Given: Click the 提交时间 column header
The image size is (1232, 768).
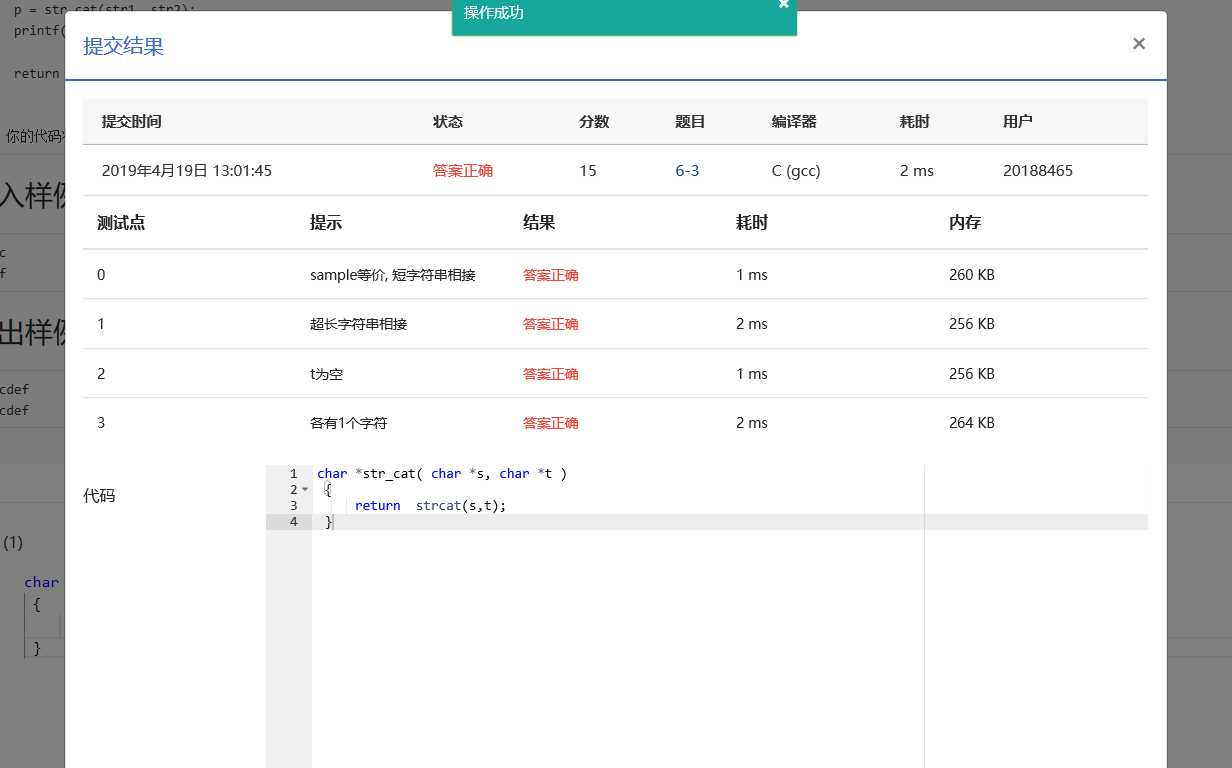Looking at the screenshot, I should click(131, 122).
